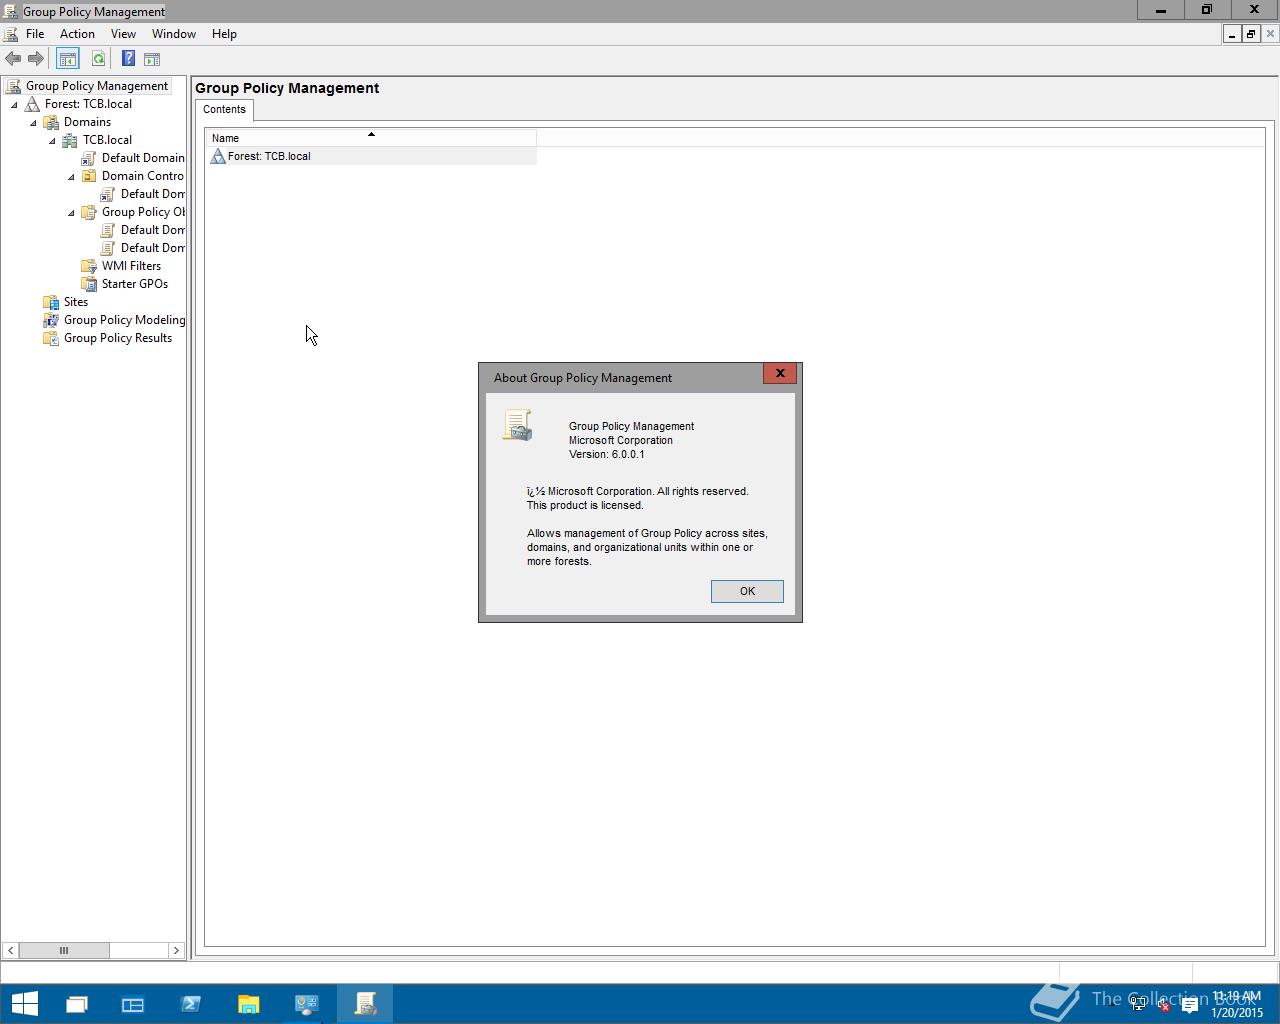This screenshot has height=1024, width=1280.
Task: Click the Group Policy Objects folder icon
Action: tap(89, 212)
